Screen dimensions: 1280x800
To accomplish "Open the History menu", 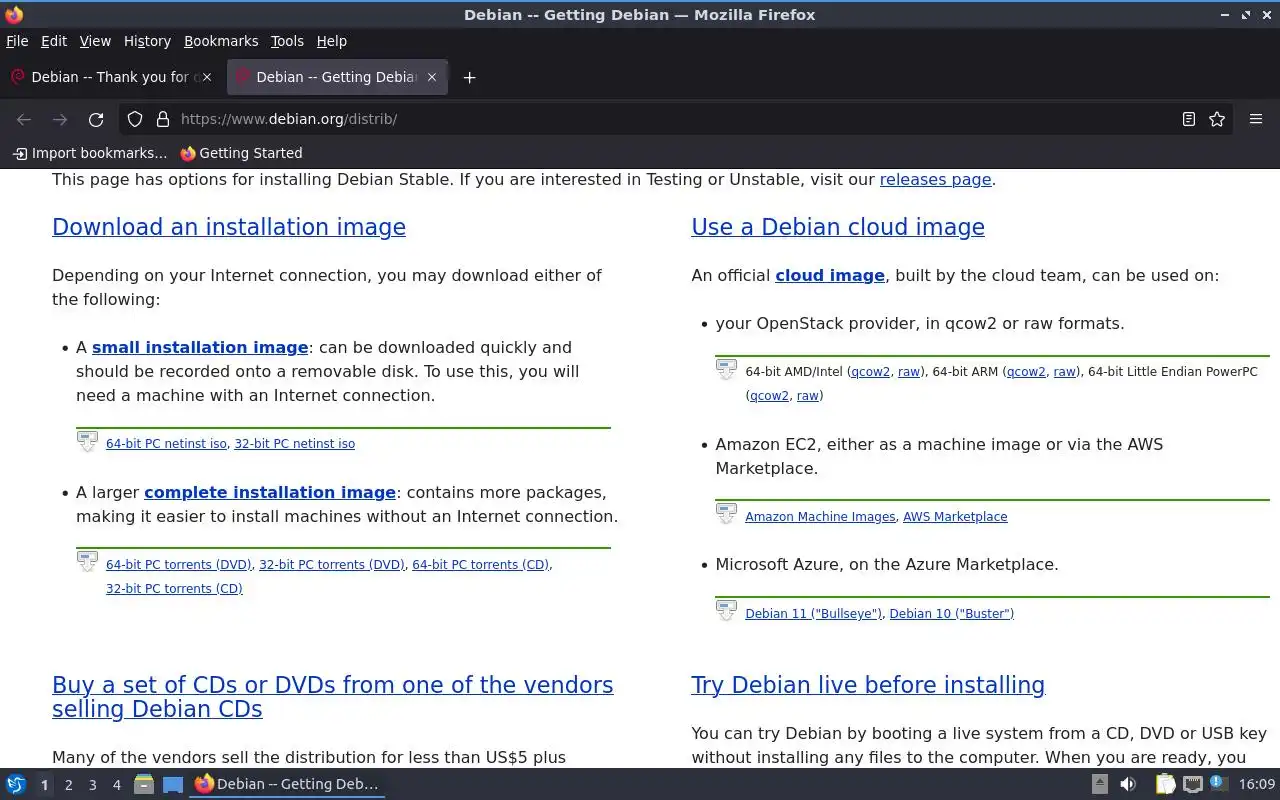I will click(x=147, y=41).
